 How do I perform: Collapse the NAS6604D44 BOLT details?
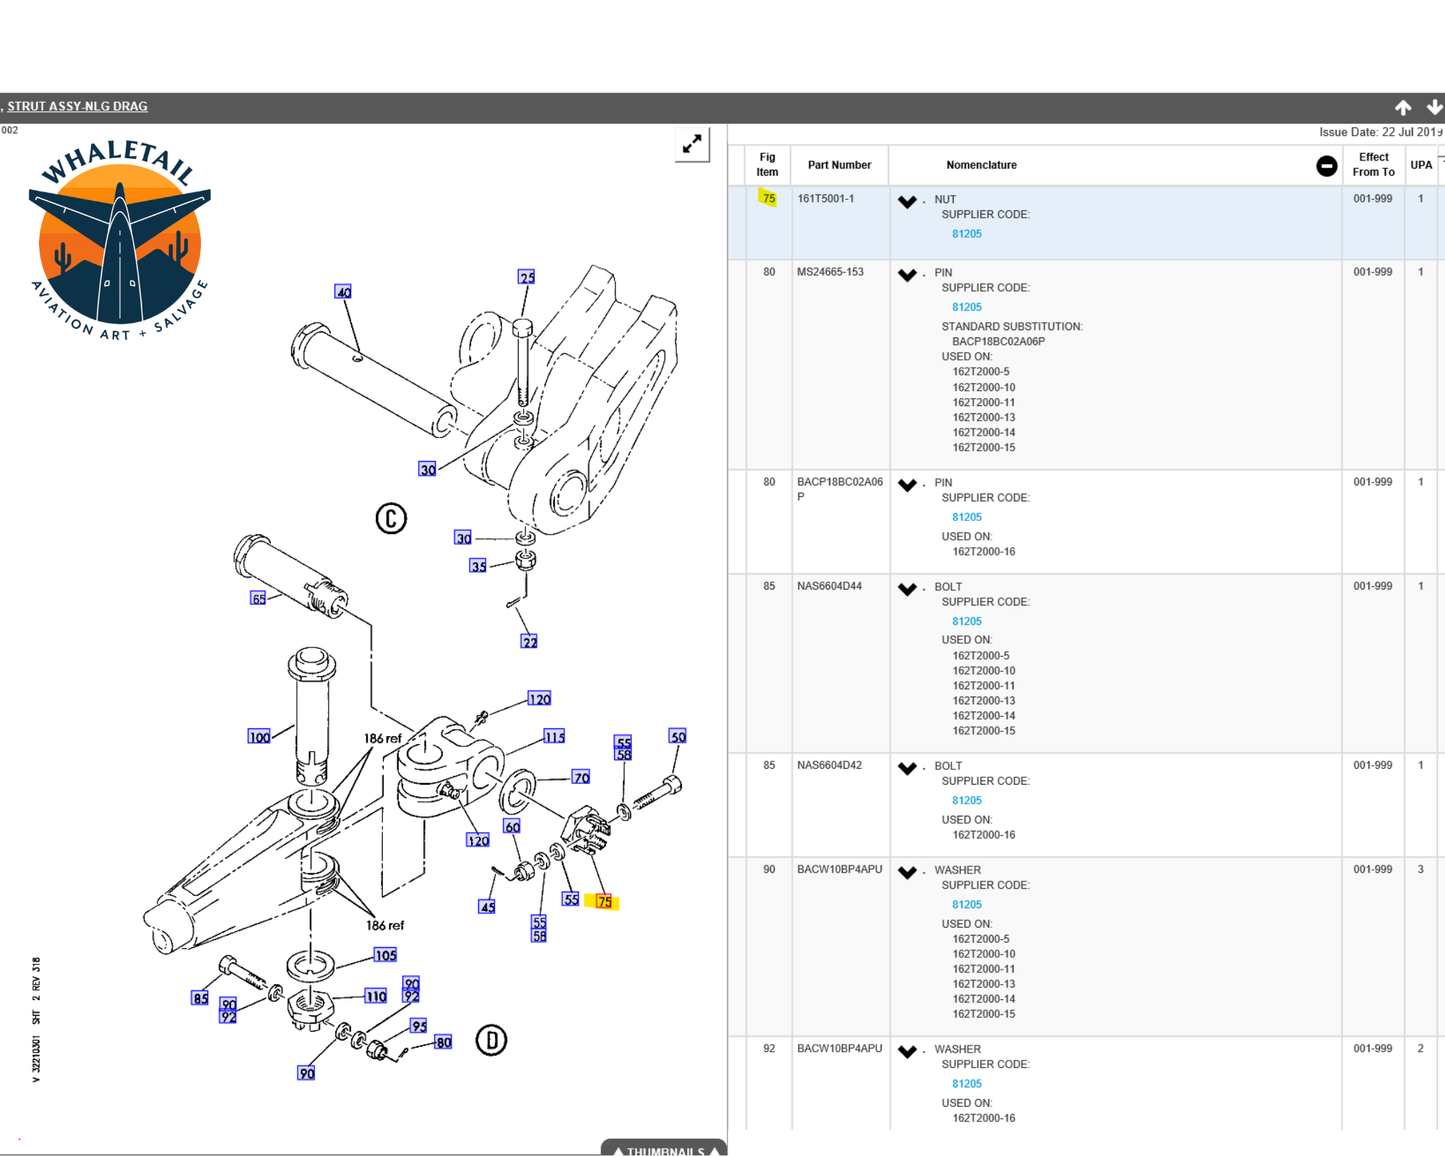[907, 589]
